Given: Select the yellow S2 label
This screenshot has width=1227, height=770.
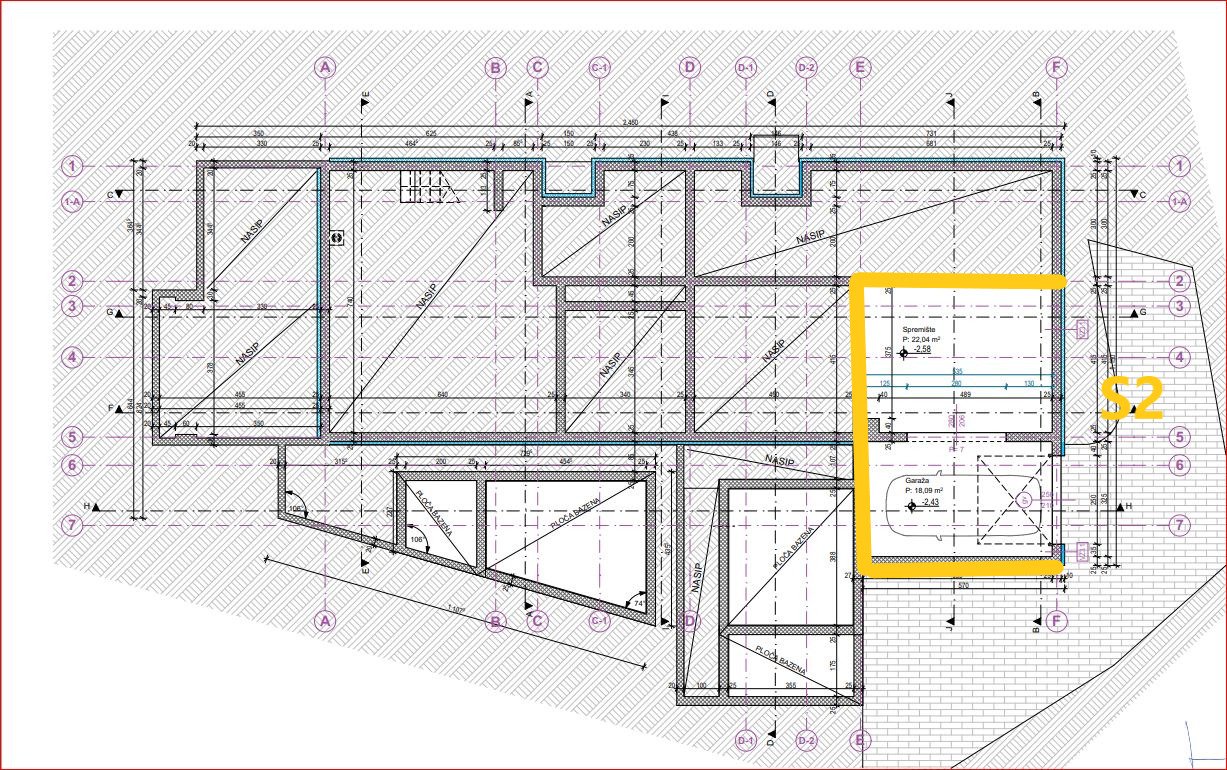Looking at the screenshot, I should [x=1132, y=399].
